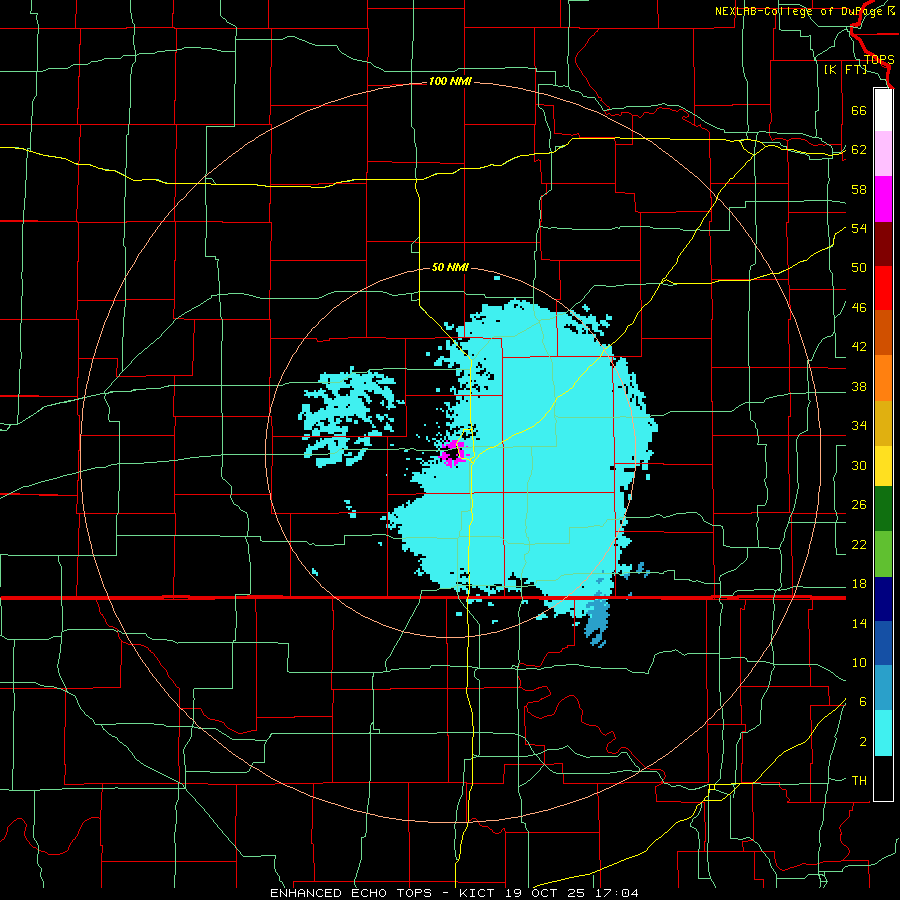Click the "50" scale label
The height and width of the screenshot is (900, 900).
pos(859,268)
